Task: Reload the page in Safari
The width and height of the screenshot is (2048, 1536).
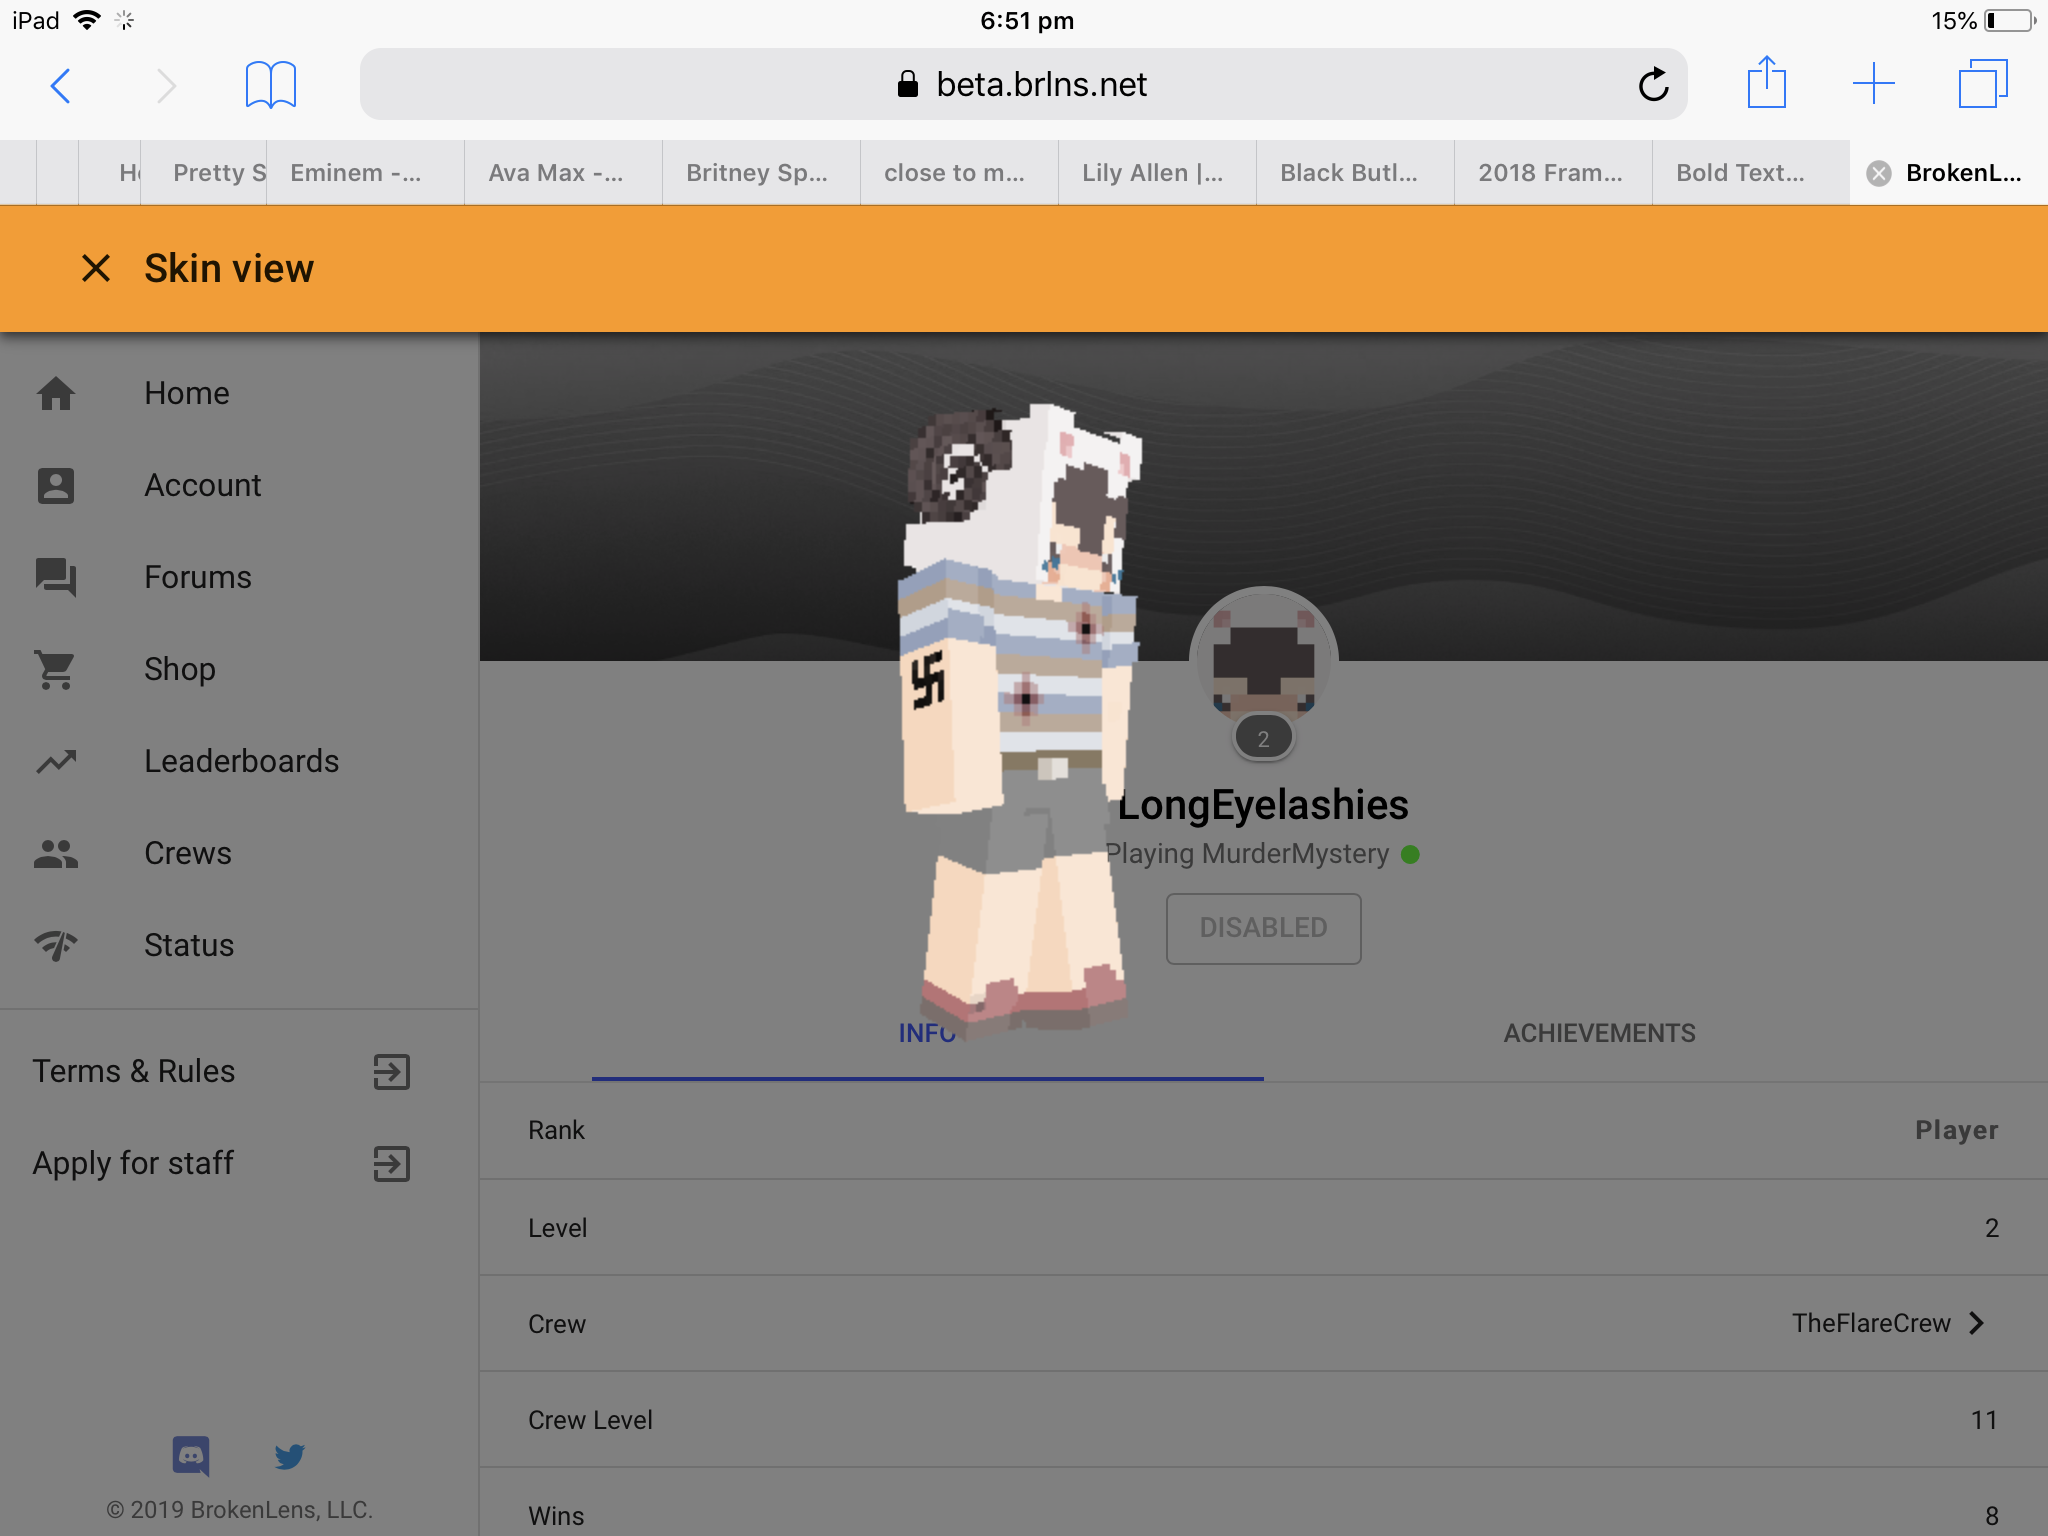Action: [1653, 84]
